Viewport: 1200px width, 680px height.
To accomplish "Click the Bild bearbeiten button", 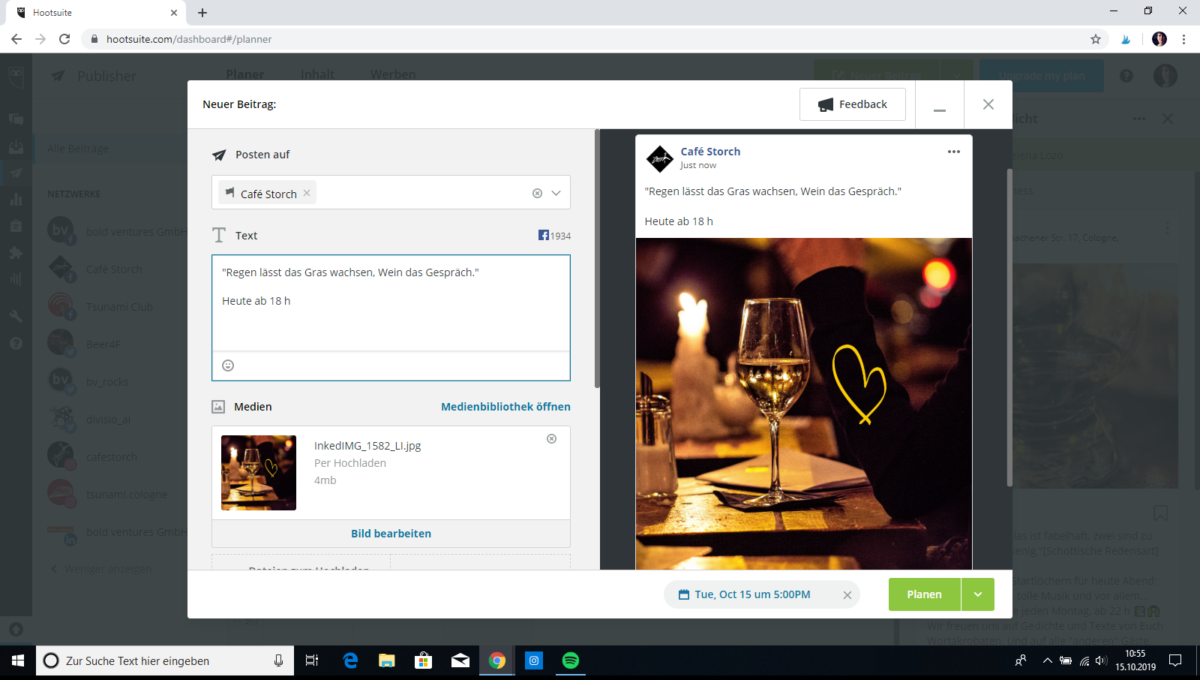I will pyautogui.click(x=390, y=533).
